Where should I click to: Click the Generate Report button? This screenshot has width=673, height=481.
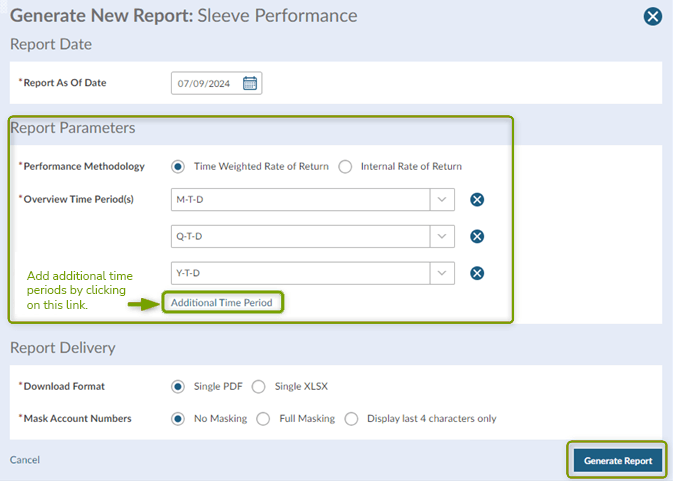point(617,460)
